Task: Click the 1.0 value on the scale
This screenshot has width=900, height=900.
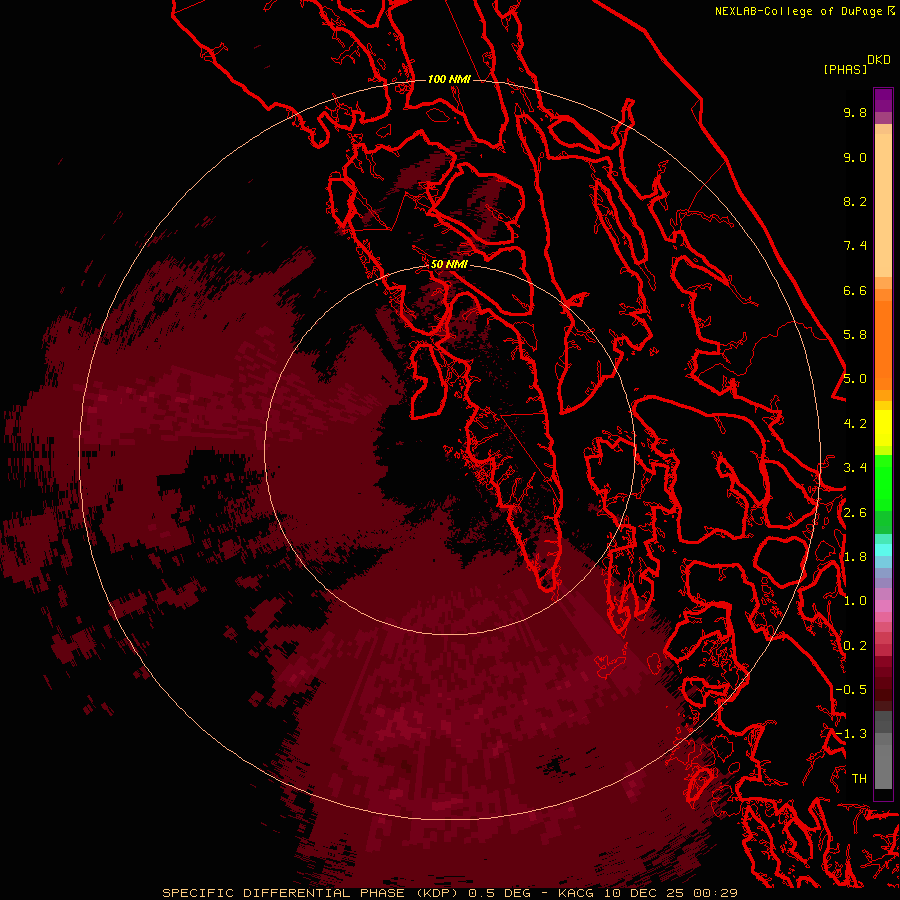Action: pyautogui.click(x=855, y=601)
